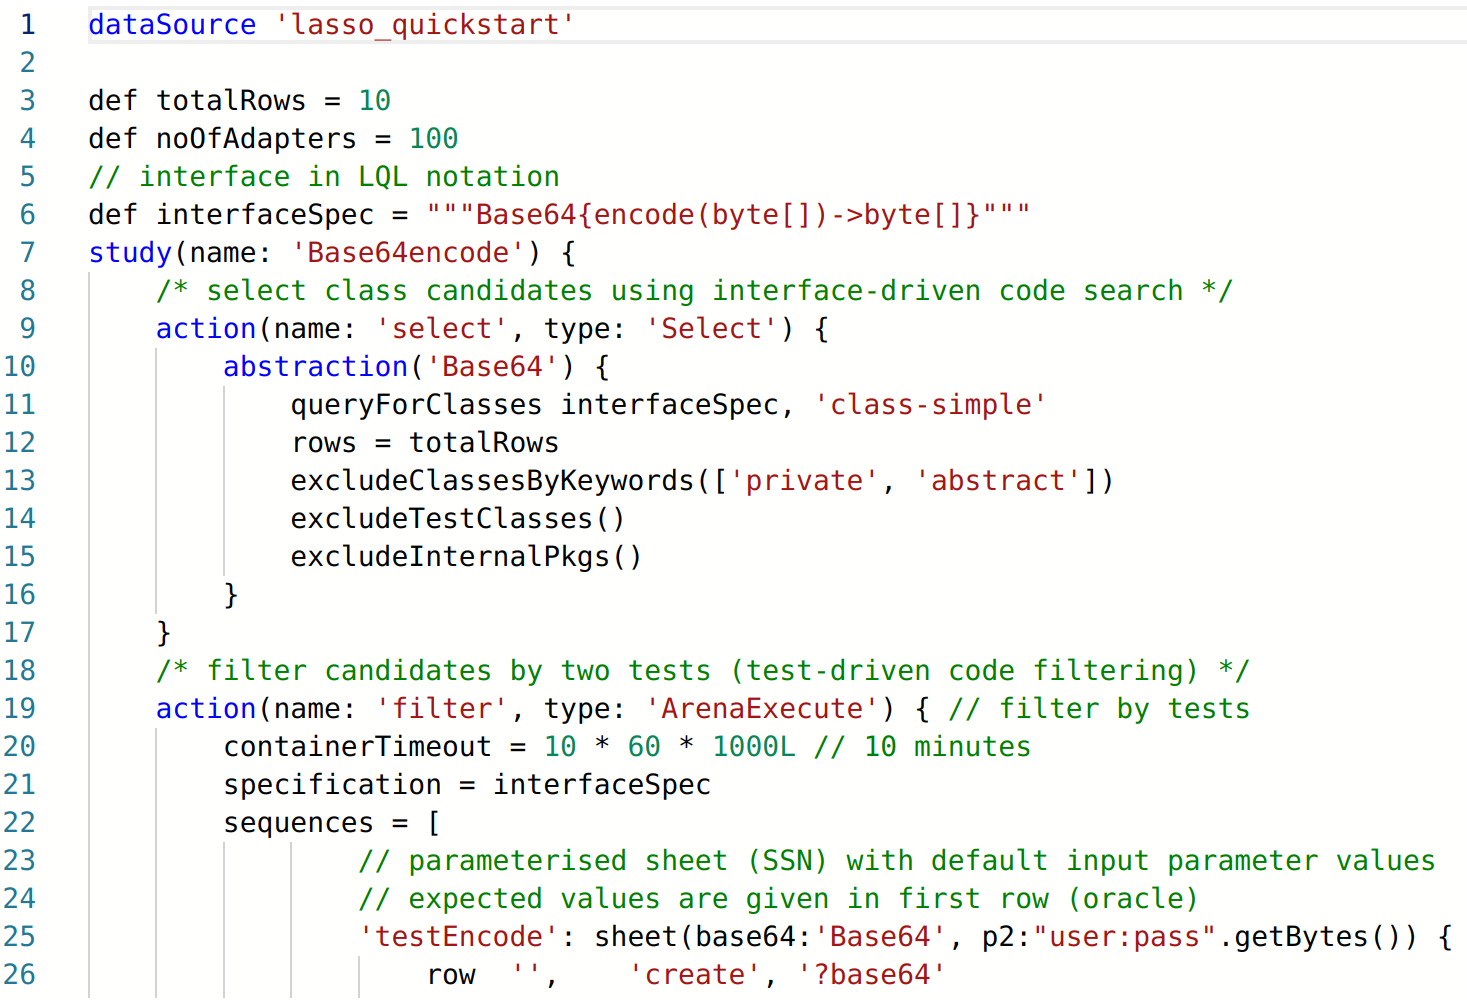1467x1005 pixels.
Task: Click line number 1 in the gutter
Action: 28,24
